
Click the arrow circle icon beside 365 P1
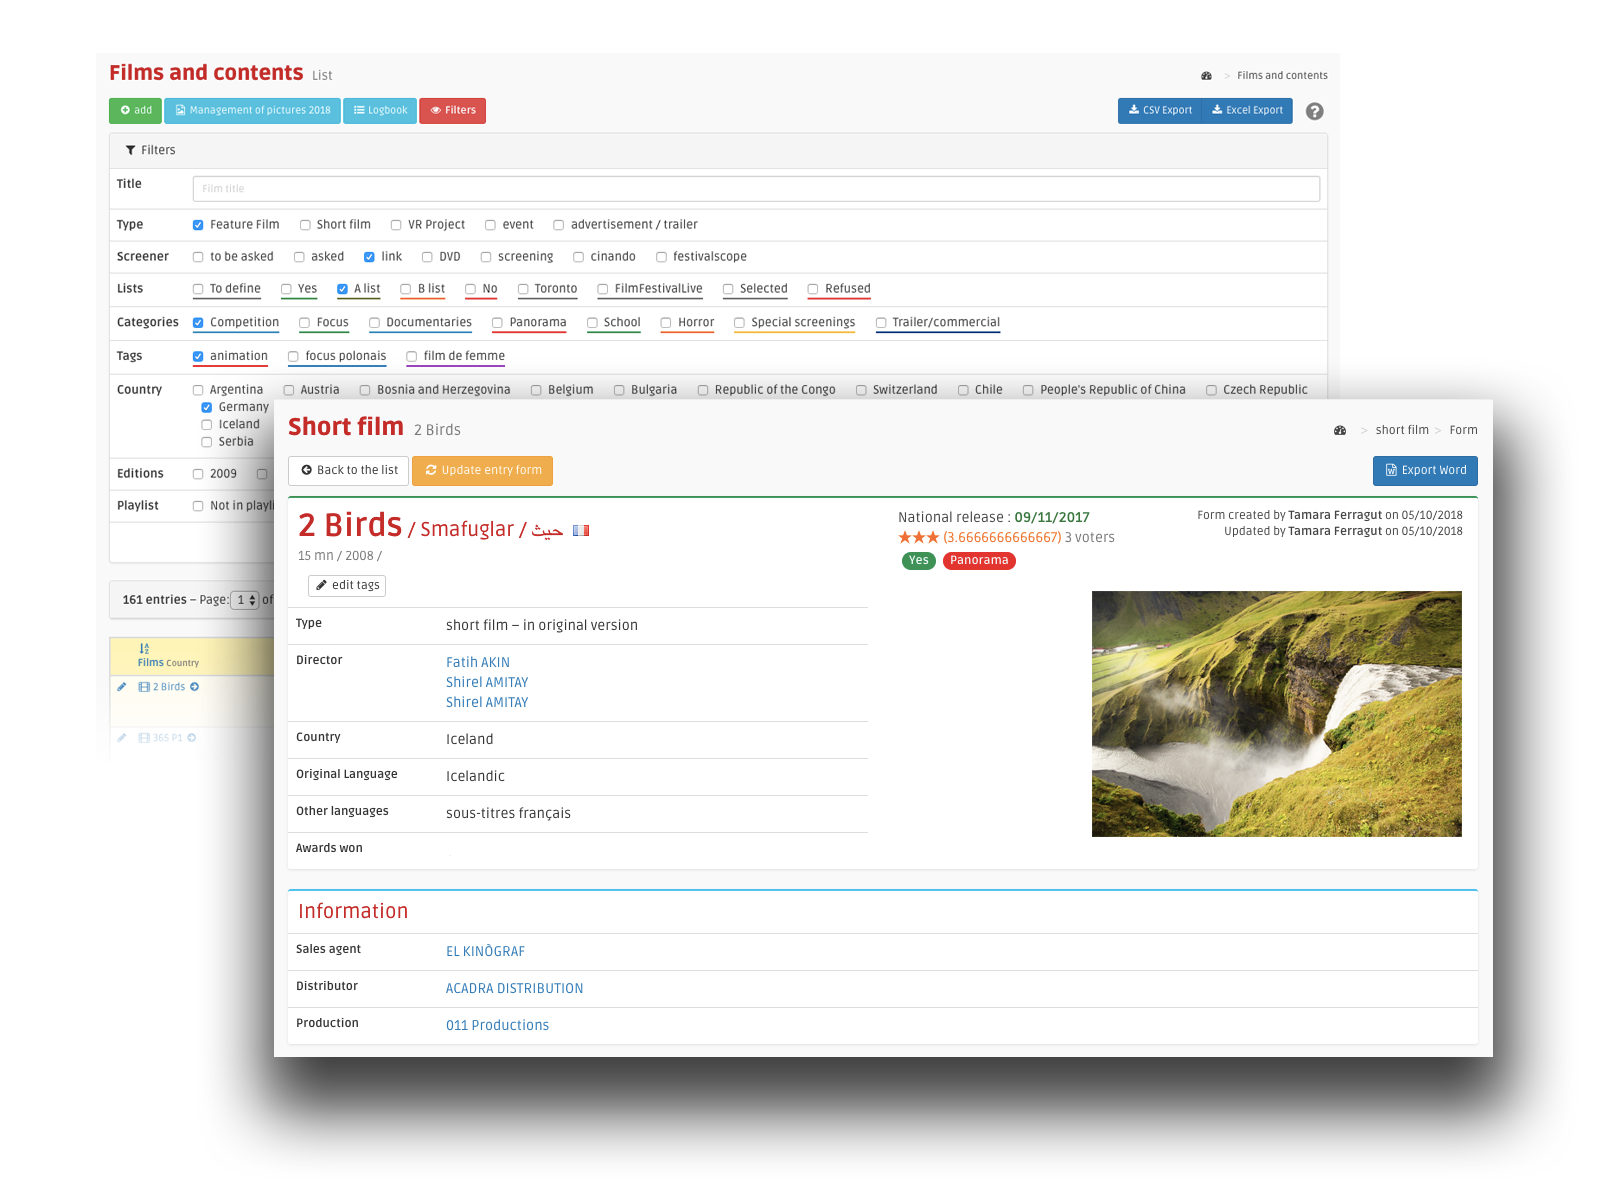click(x=191, y=738)
